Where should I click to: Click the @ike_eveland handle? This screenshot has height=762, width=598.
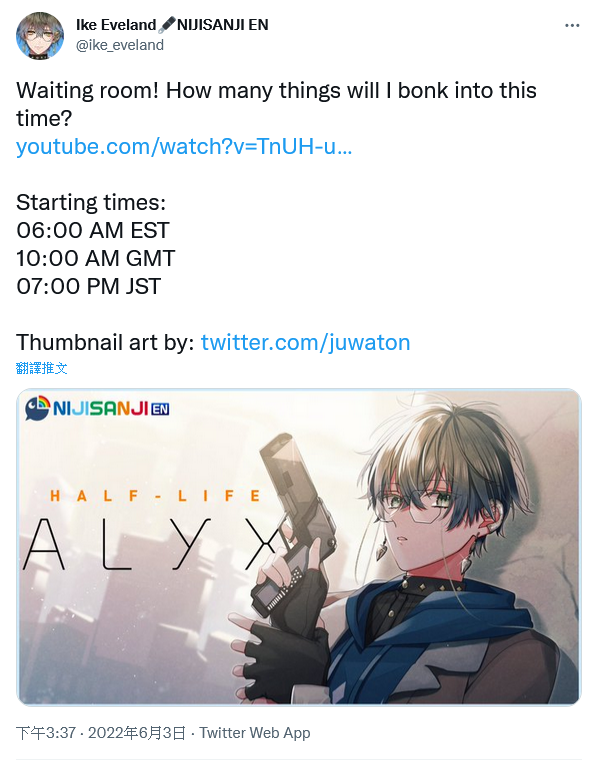(120, 45)
